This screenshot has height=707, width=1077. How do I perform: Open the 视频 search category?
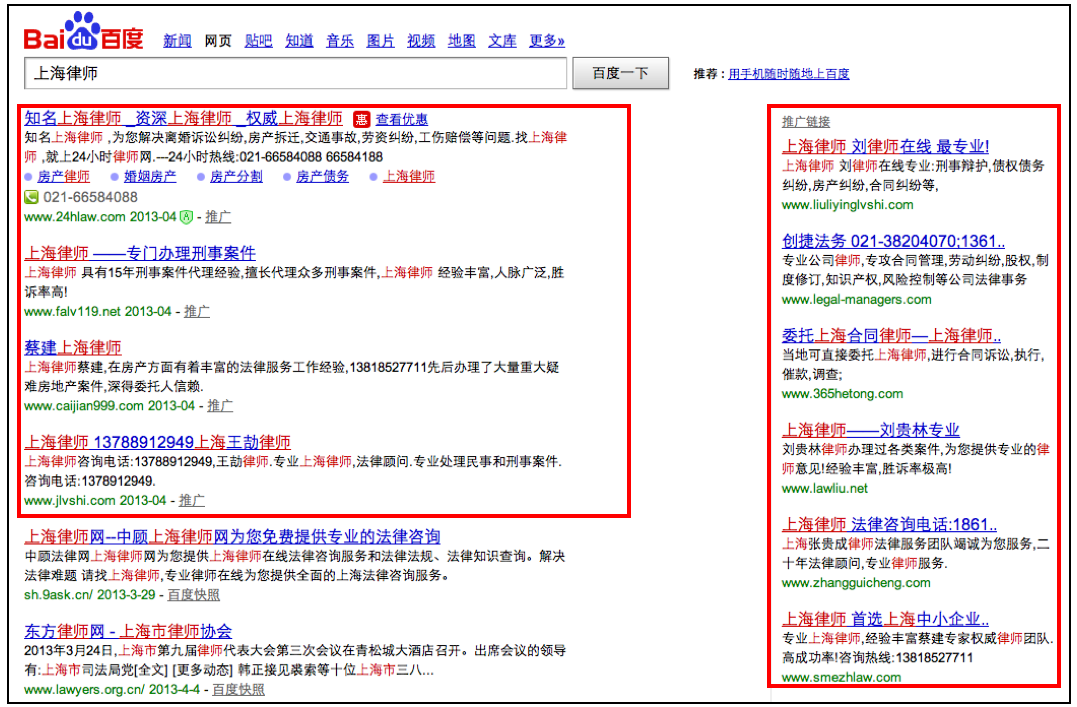tap(421, 41)
